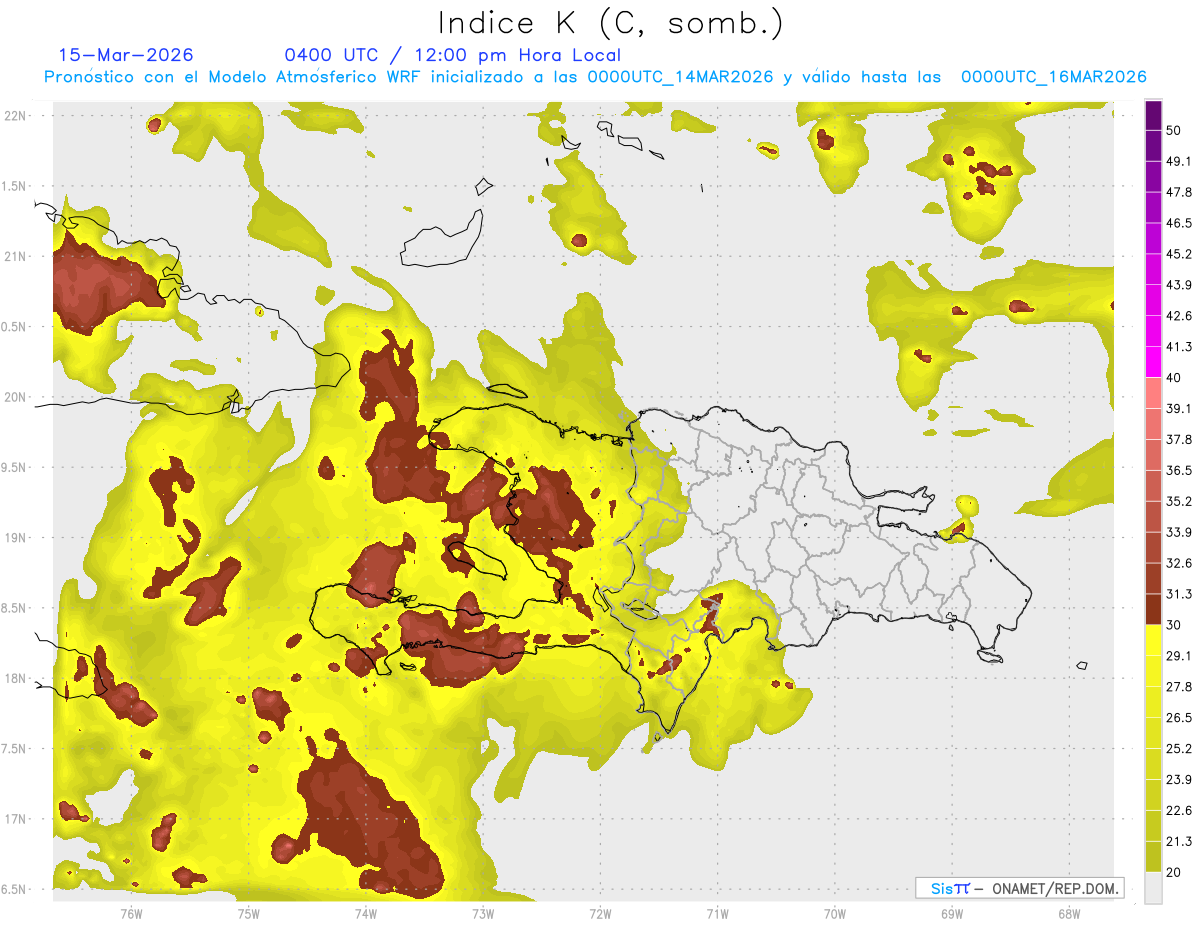Image resolution: width=1200 pixels, height=927 pixels.
Task: Click the colorbar value "43.9"
Action: point(1178,285)
